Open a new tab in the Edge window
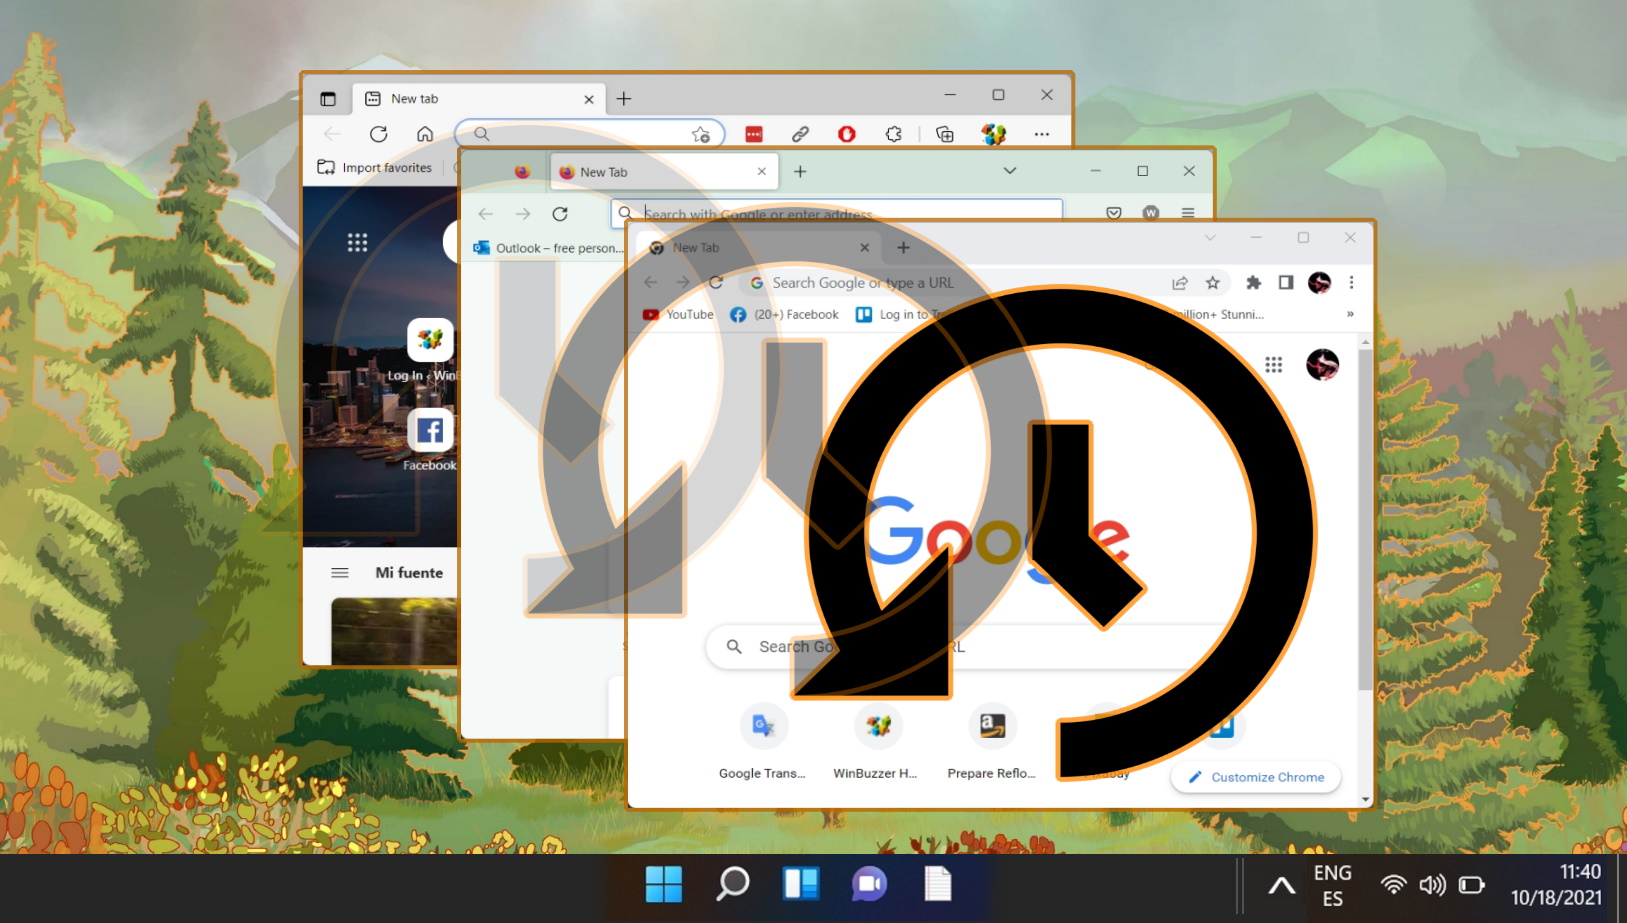This screenshot has width=1627, height=923. [624, 99]
